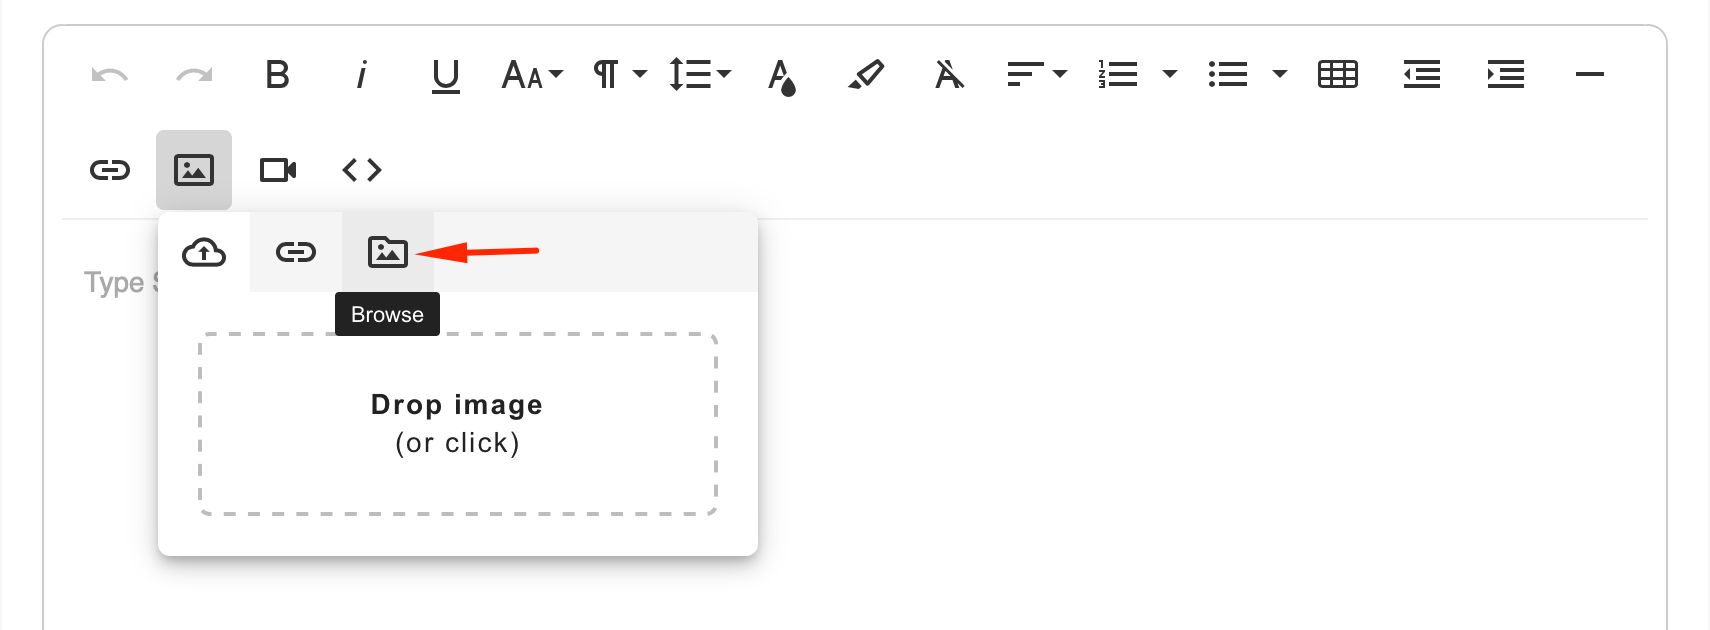Clear text formatting
Image resolution: width=1710 pixels, height=630 pixels.
pyautogui.click(x=950, y=75)
